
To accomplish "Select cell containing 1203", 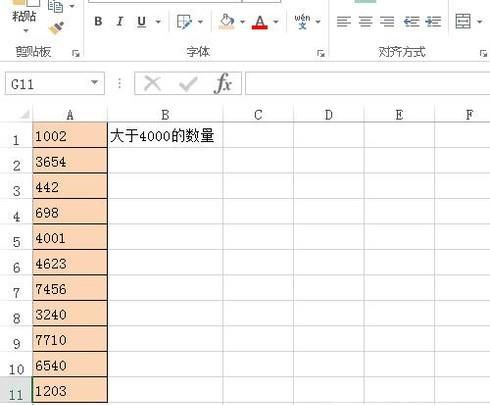I will click(70, 390).
